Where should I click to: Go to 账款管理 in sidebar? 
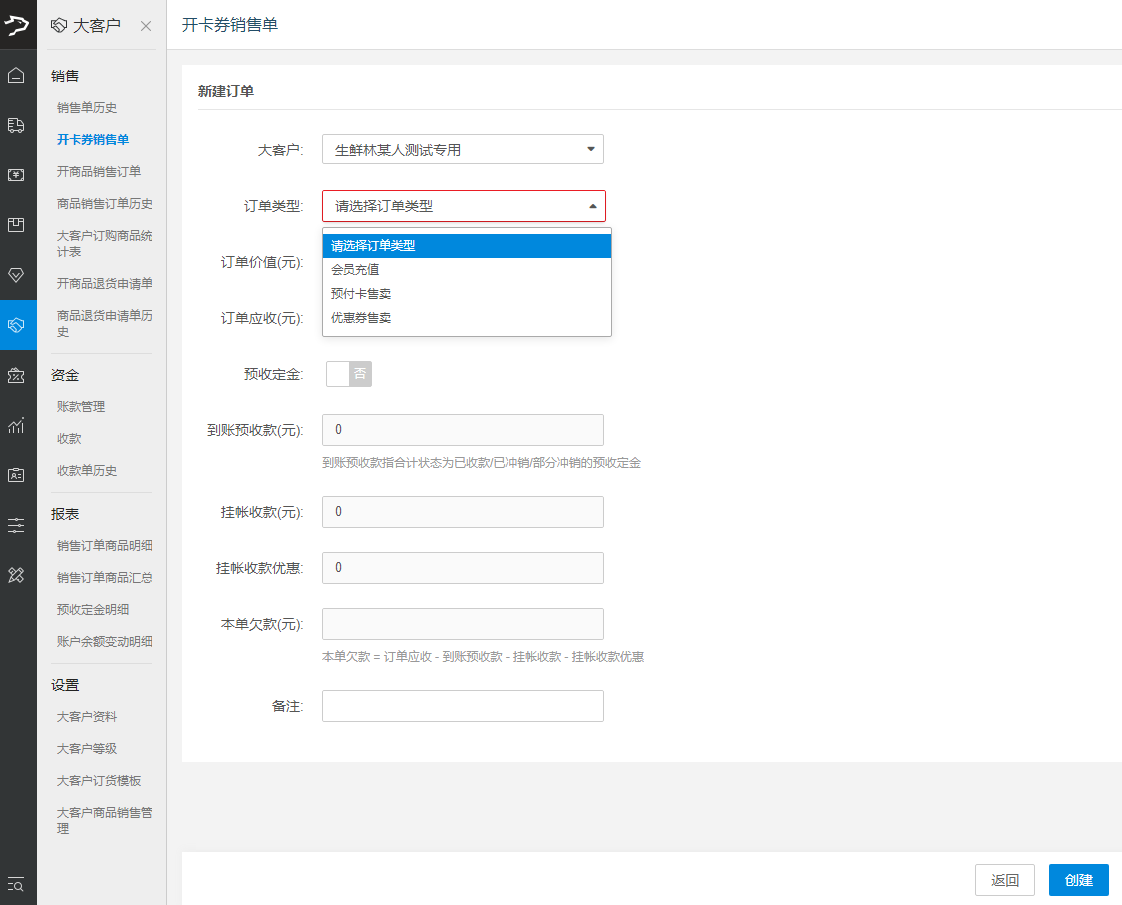point(81,407)
